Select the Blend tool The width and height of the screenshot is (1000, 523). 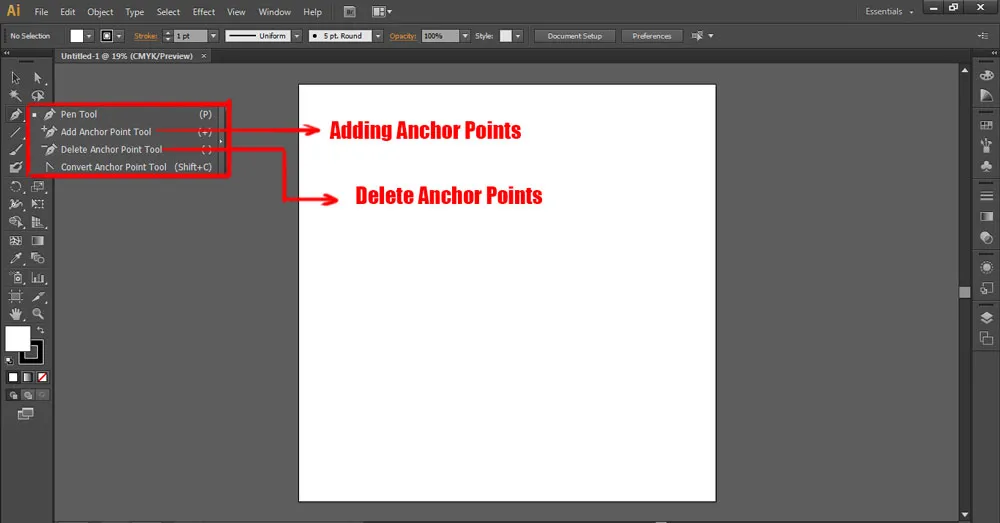pos(38,258)
